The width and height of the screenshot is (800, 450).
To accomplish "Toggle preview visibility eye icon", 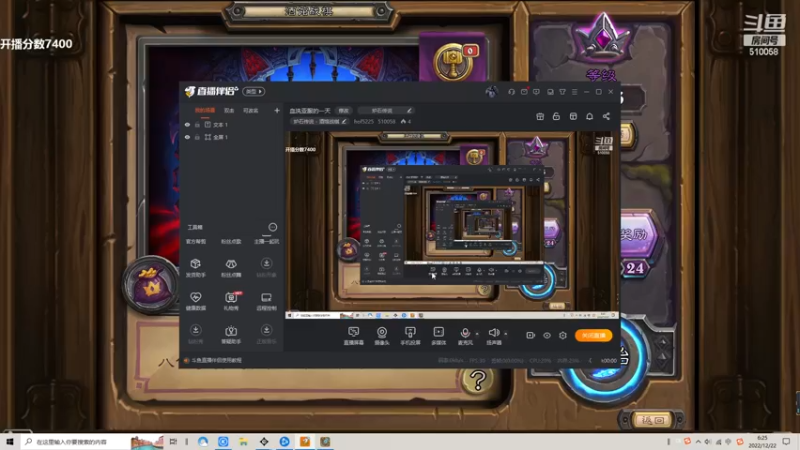I will tap(546, 335).
